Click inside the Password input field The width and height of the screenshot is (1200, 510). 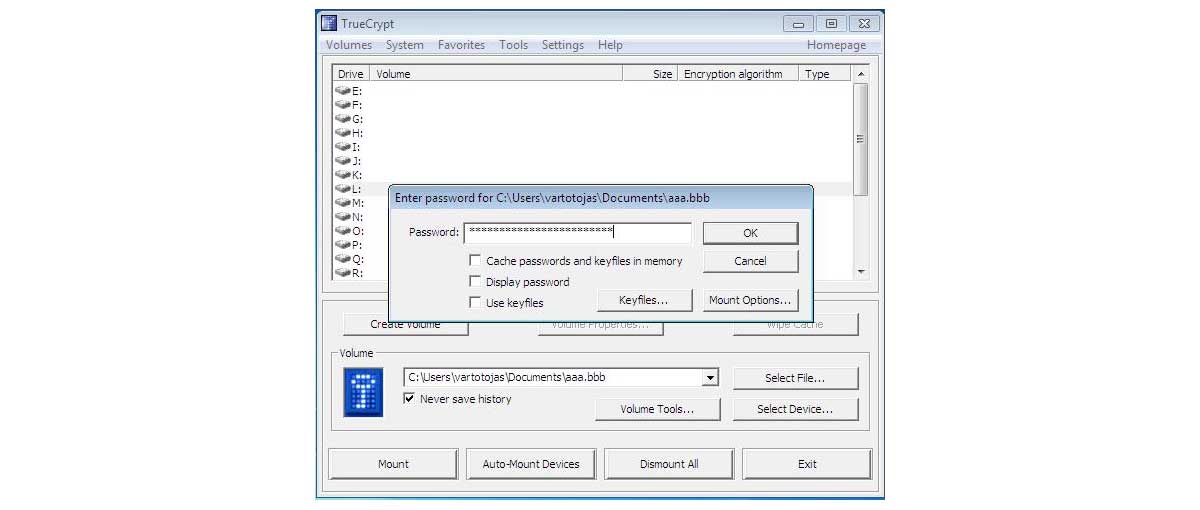point(578,232)
